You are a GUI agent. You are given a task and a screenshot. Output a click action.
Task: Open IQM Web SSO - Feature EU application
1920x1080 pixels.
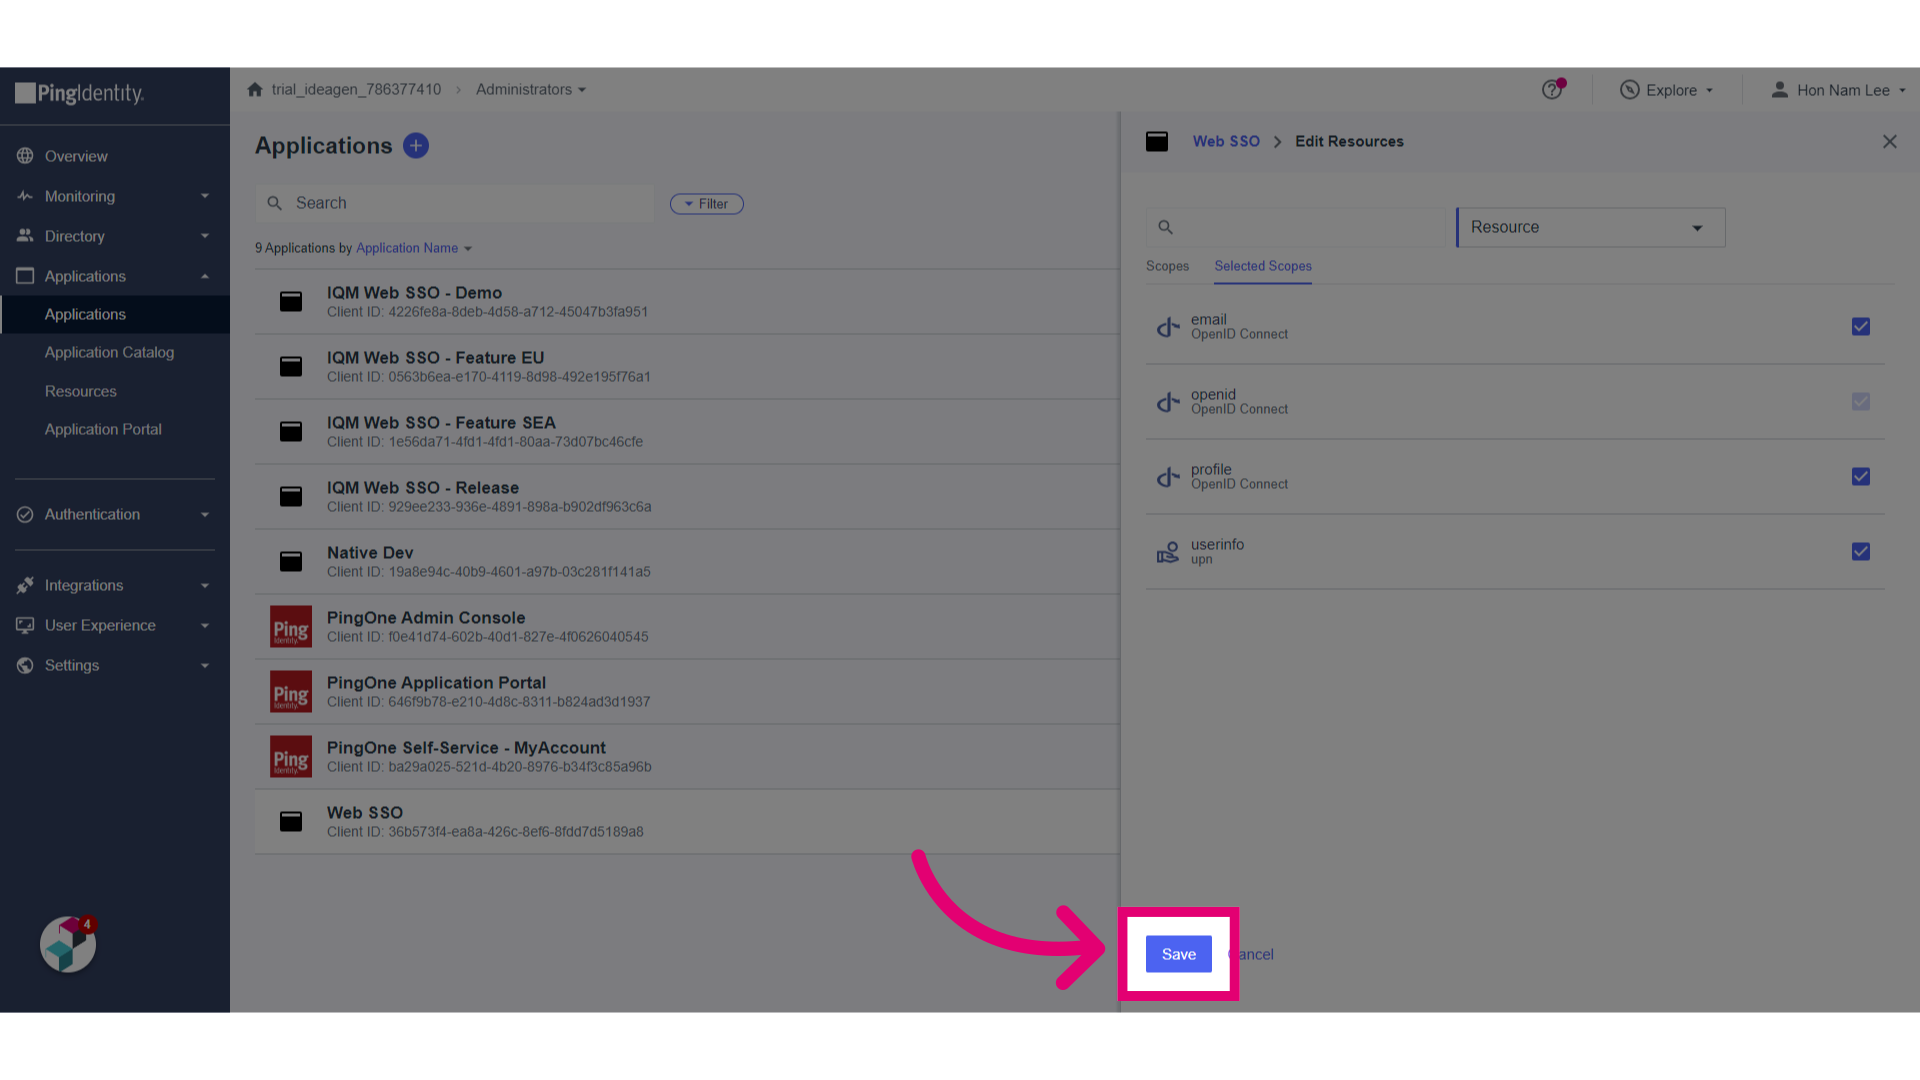coord(687,367)
